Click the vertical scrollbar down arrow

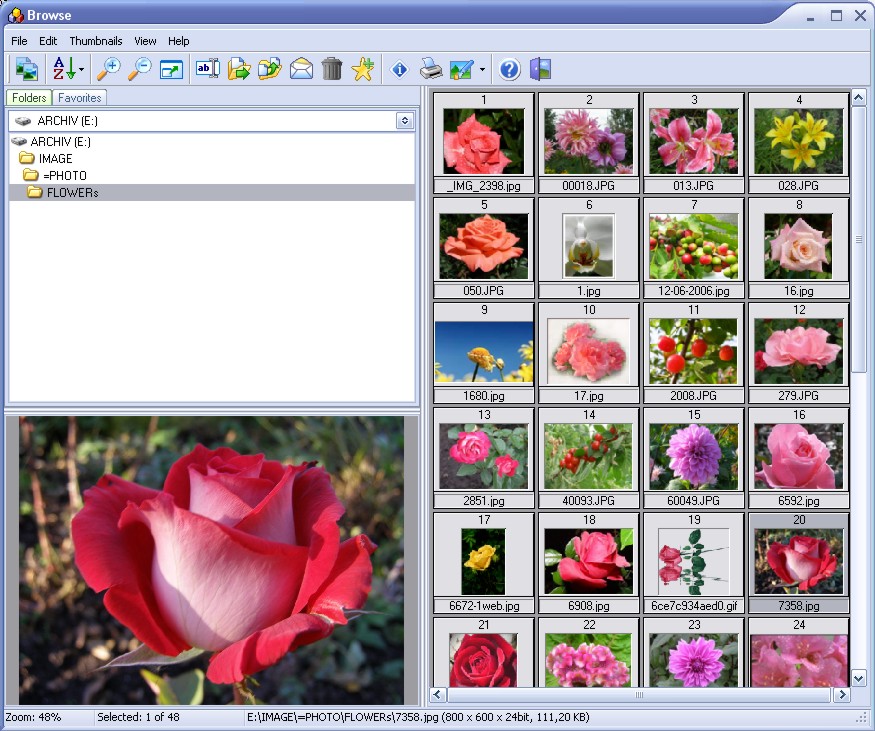tap(858, 679)
